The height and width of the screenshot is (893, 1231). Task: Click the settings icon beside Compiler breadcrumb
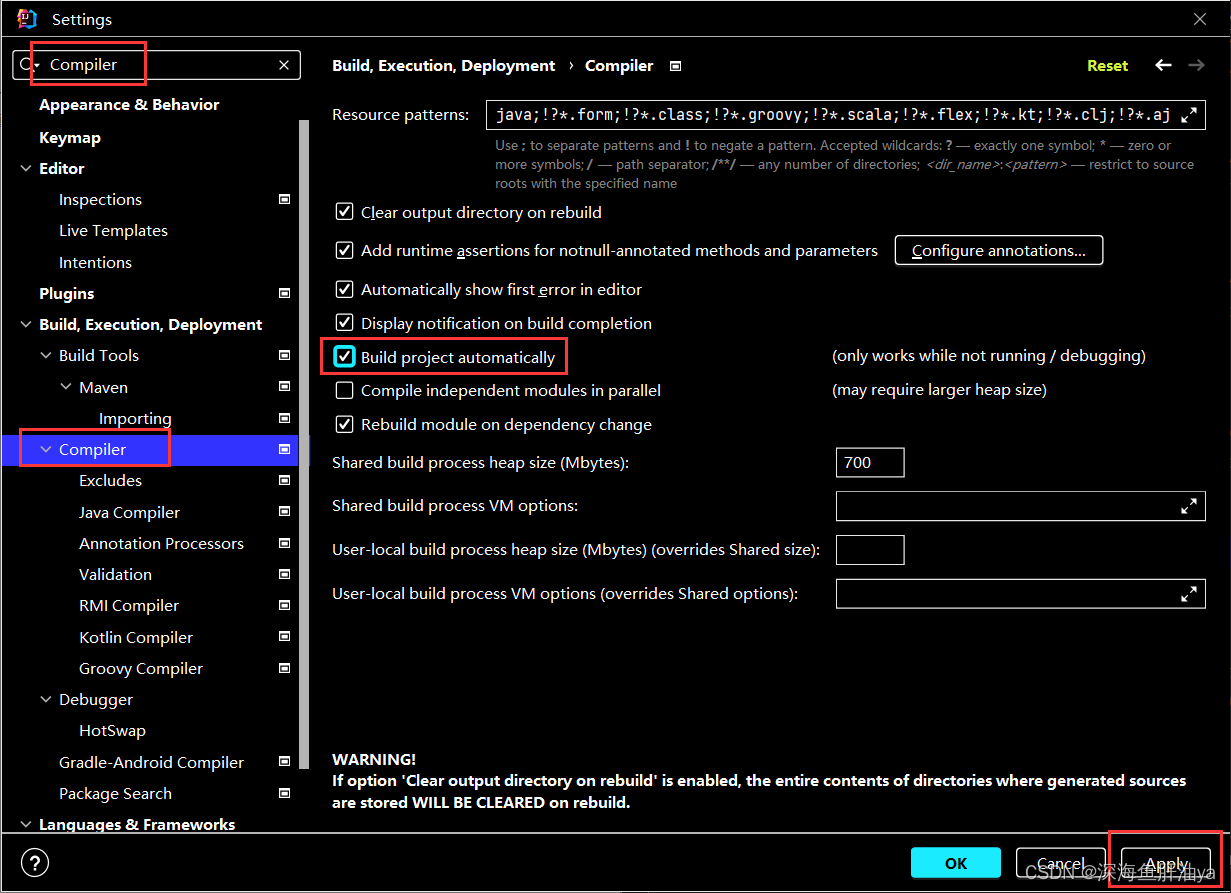pyautogui.click(x=675, y=65)
